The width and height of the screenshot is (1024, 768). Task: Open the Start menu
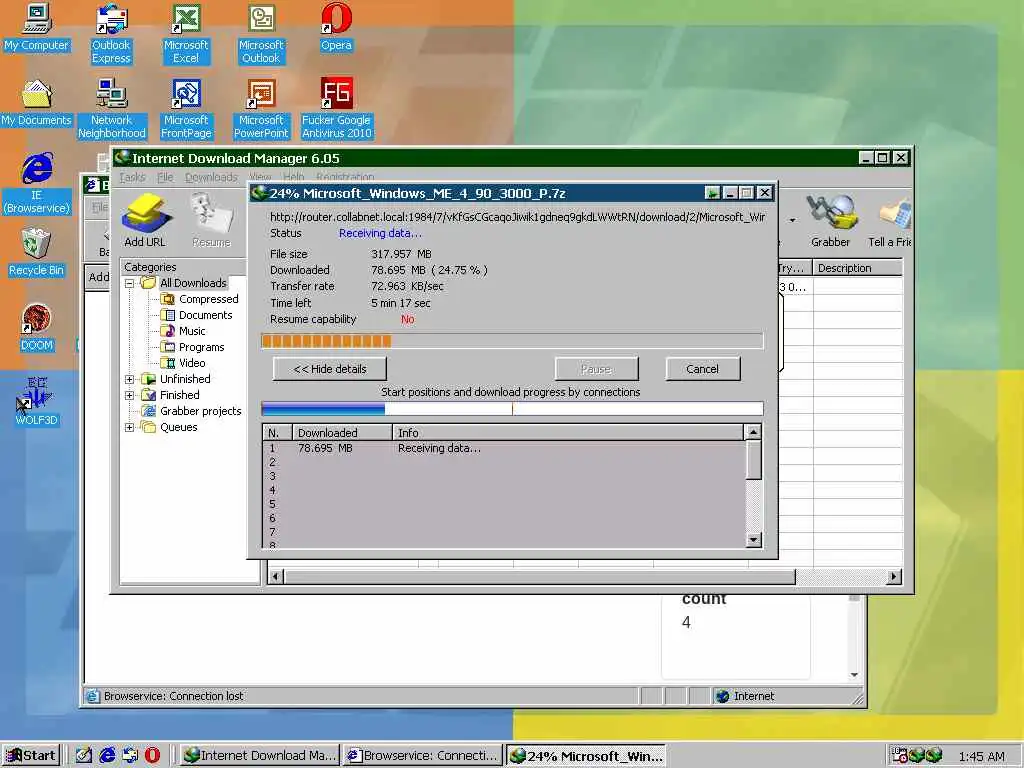pyautogui.click(x=31, y=756)
